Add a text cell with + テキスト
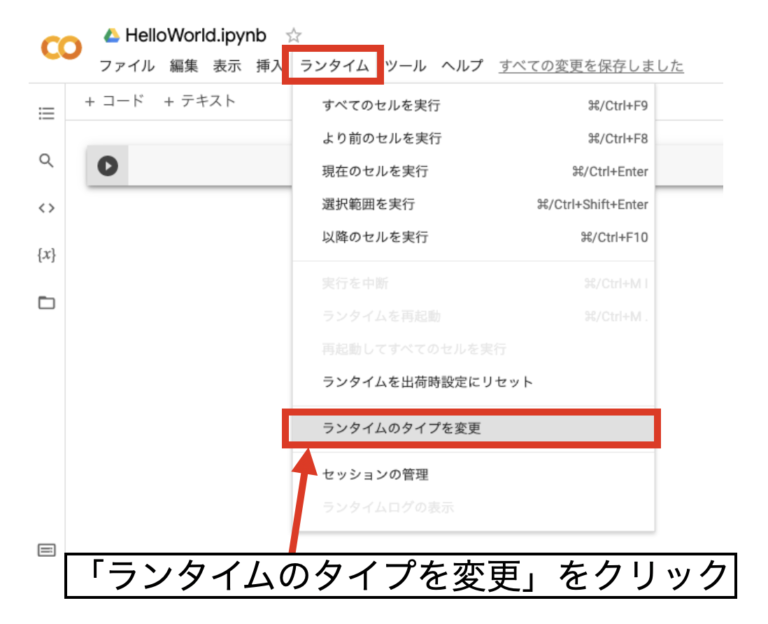Viewport: 768px width, 624px height. pyautogui.click(x=200, y=101)
